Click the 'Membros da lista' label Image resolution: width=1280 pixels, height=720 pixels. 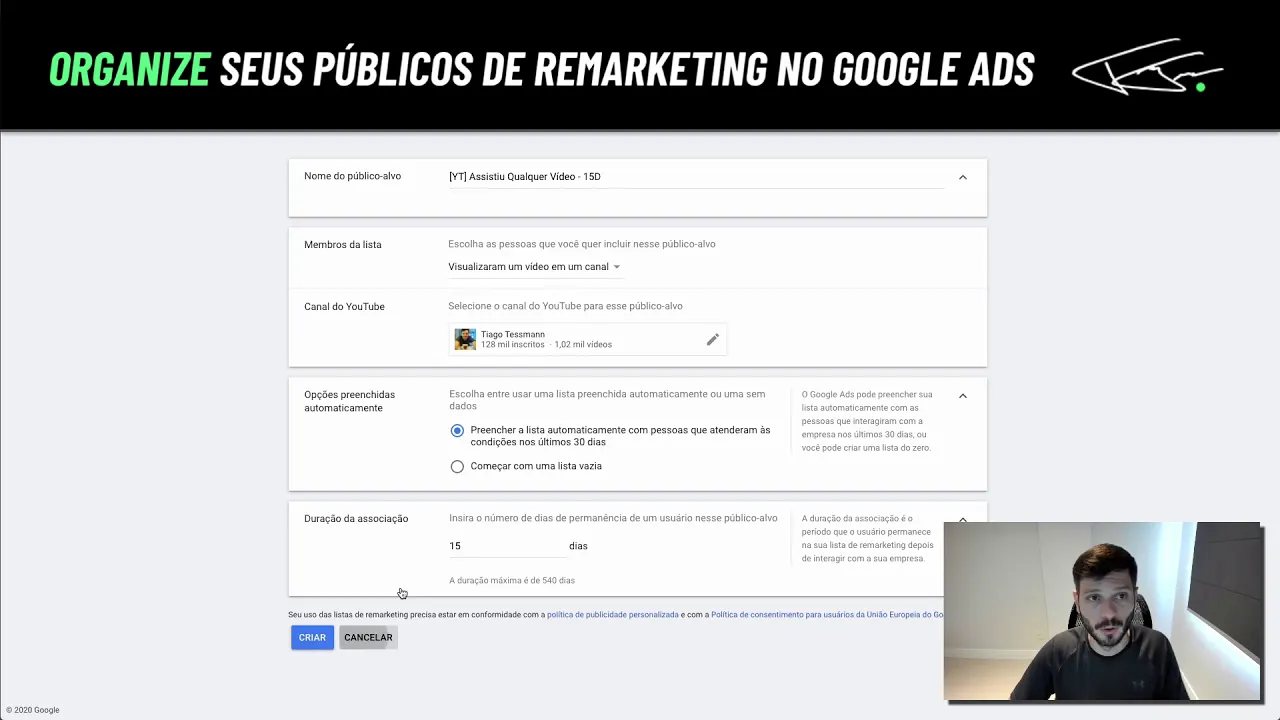pos(342,245)
